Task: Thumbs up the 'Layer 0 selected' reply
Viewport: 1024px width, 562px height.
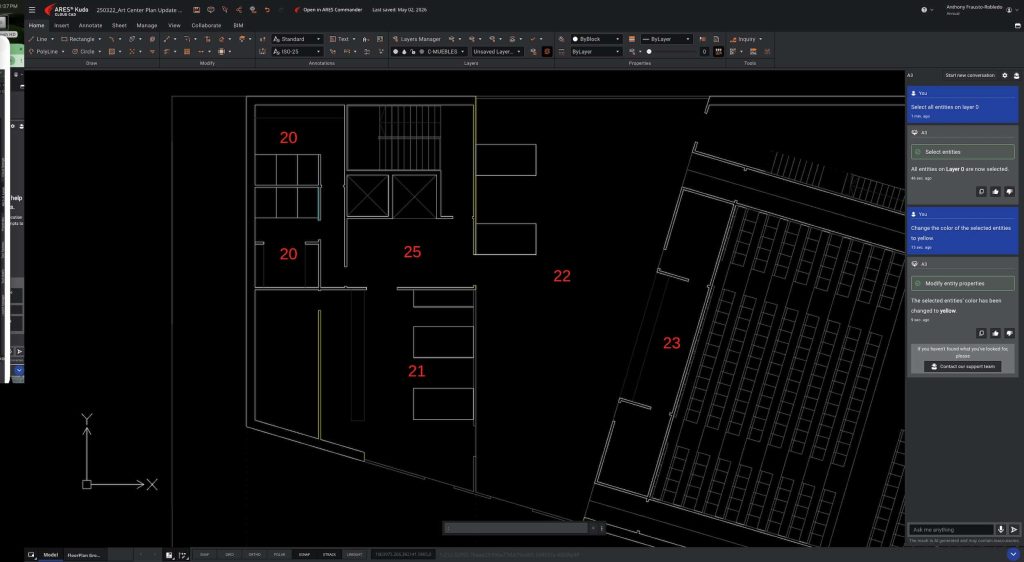Action: [x=995, y=191]
